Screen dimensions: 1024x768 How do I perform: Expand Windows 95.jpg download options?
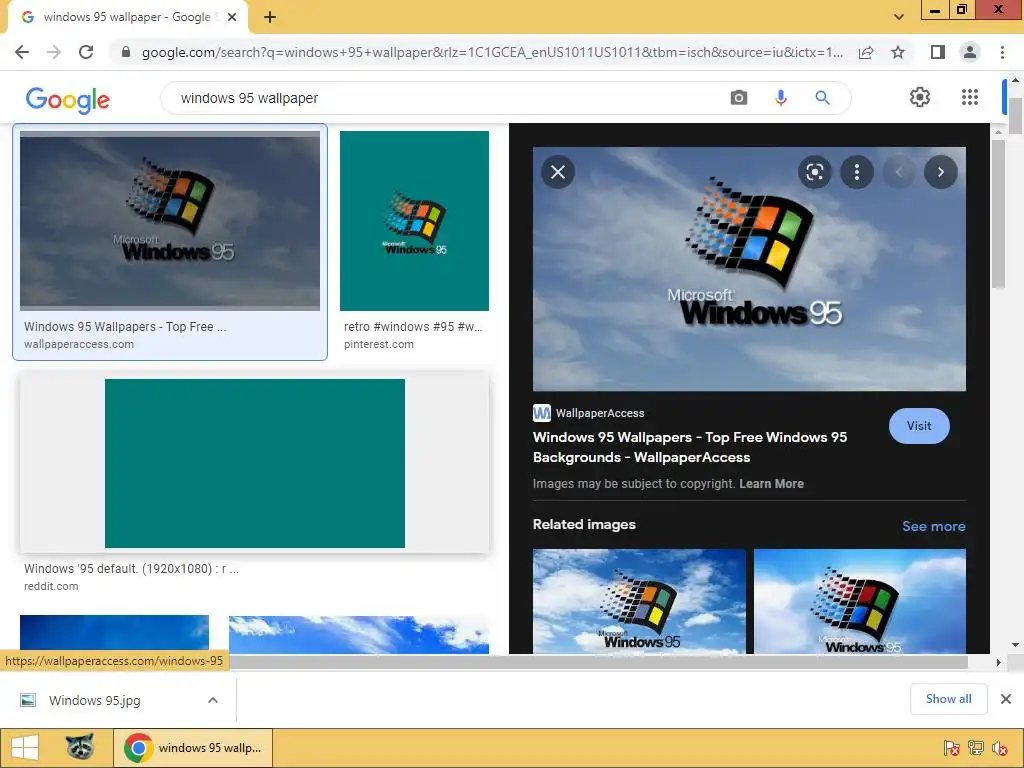pyautogui.click(x=212, y=700)
